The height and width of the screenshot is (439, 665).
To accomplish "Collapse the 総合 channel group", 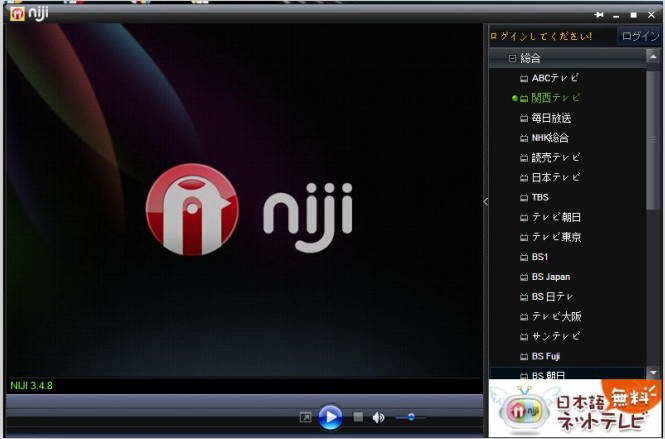I will (512, 59).
